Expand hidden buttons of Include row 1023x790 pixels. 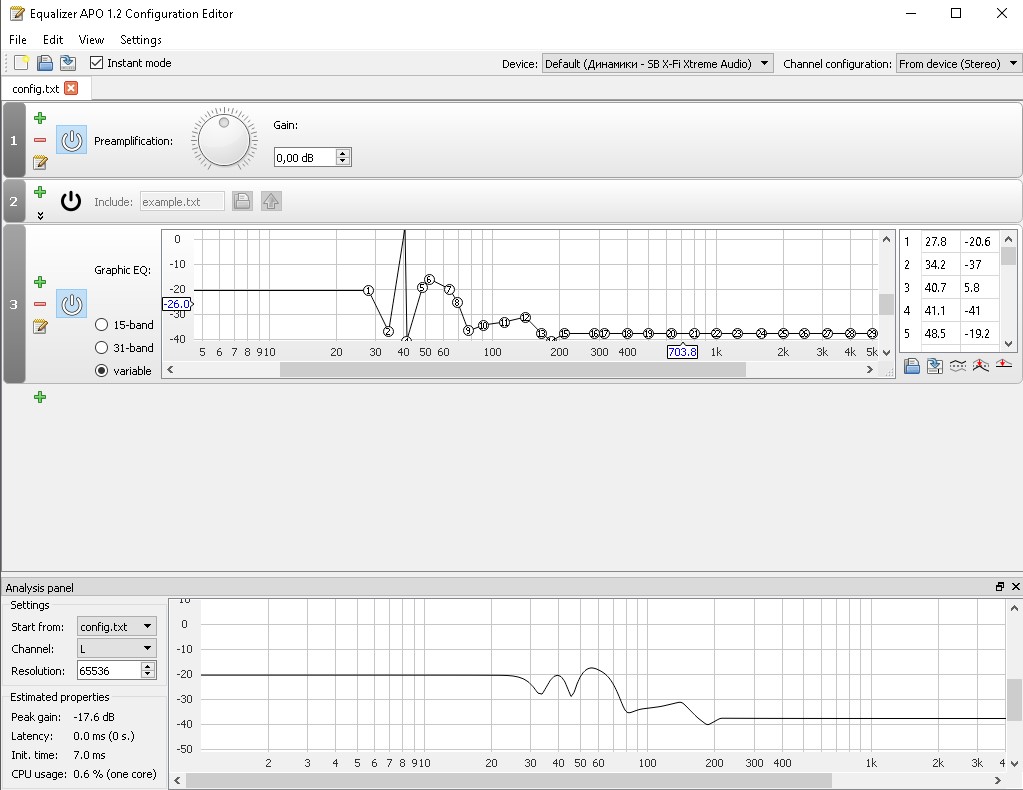[40, 215]
